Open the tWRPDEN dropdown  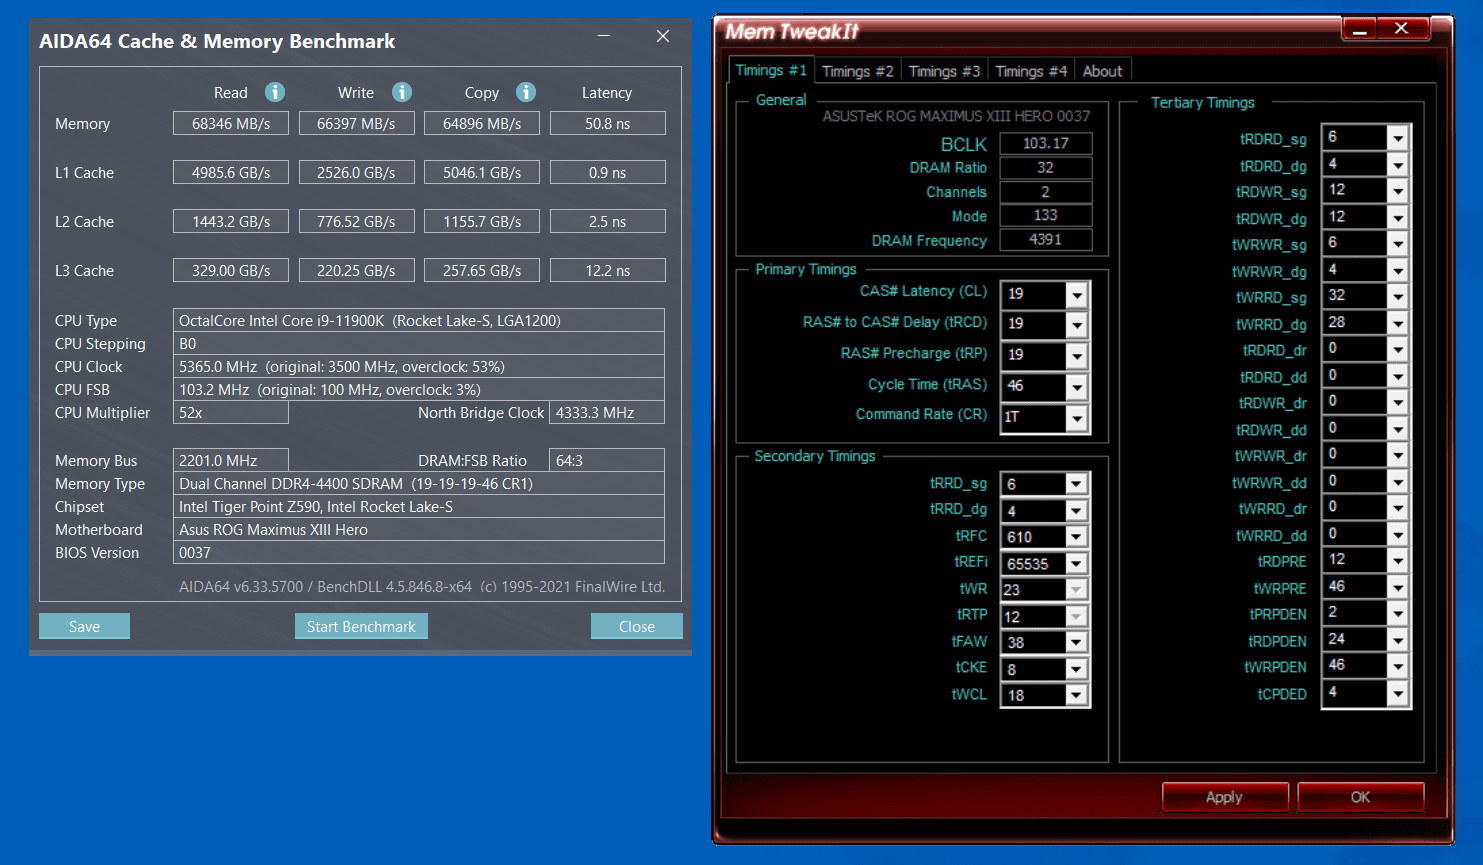tap(1398, 666)
